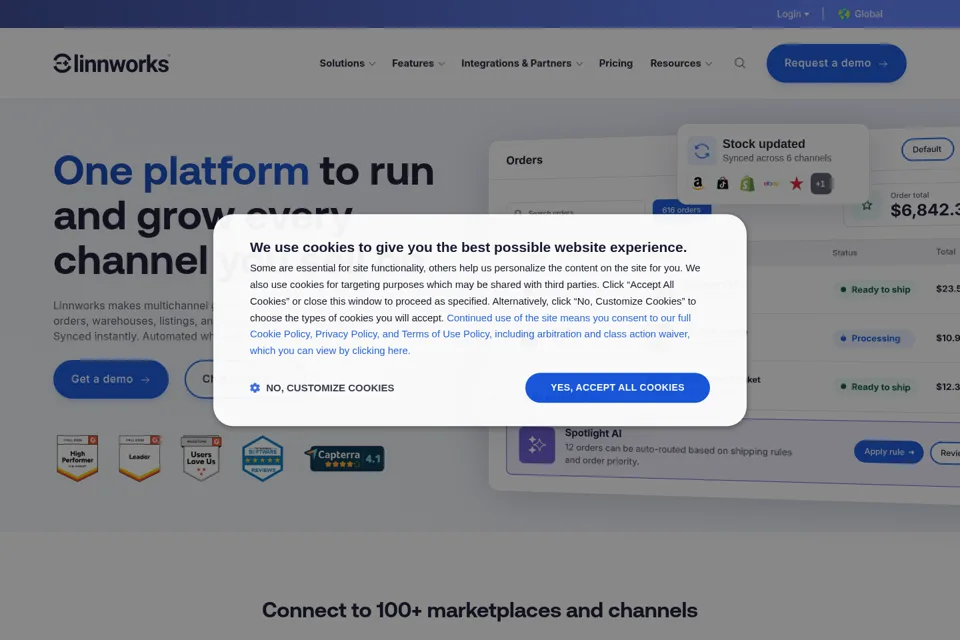960x640 pixels.
Task: Open the Login dropdown
Action: (793, 13)
